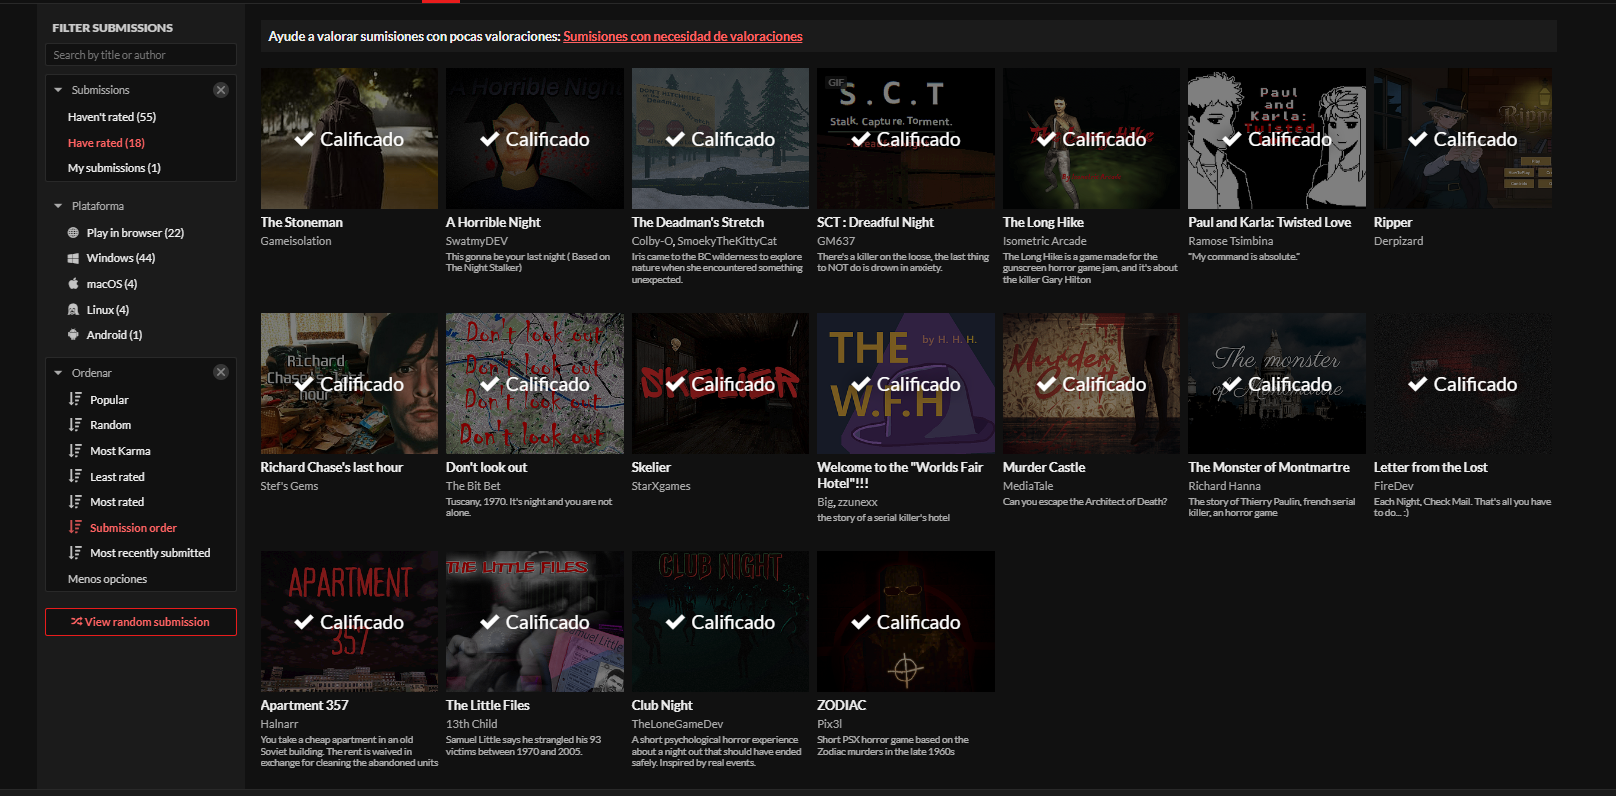This screenshot has width=1616, height=796.
Task: Open SCT : Dreadful Night title link
Action: coord(875,222)
